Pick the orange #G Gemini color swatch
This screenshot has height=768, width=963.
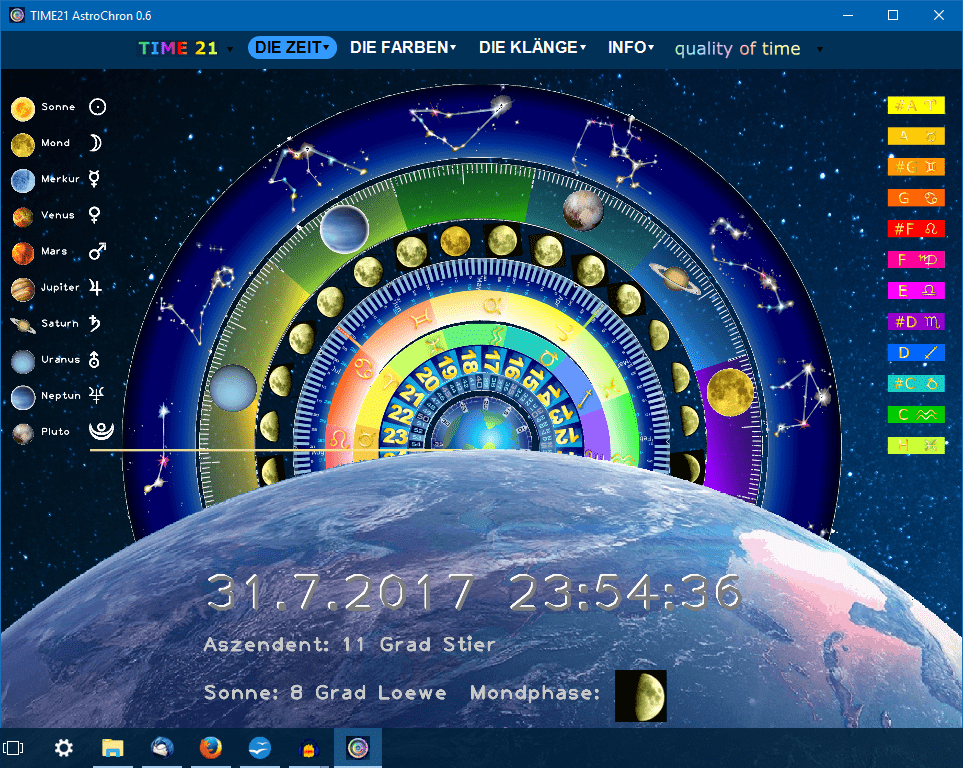tap(916, 167)
